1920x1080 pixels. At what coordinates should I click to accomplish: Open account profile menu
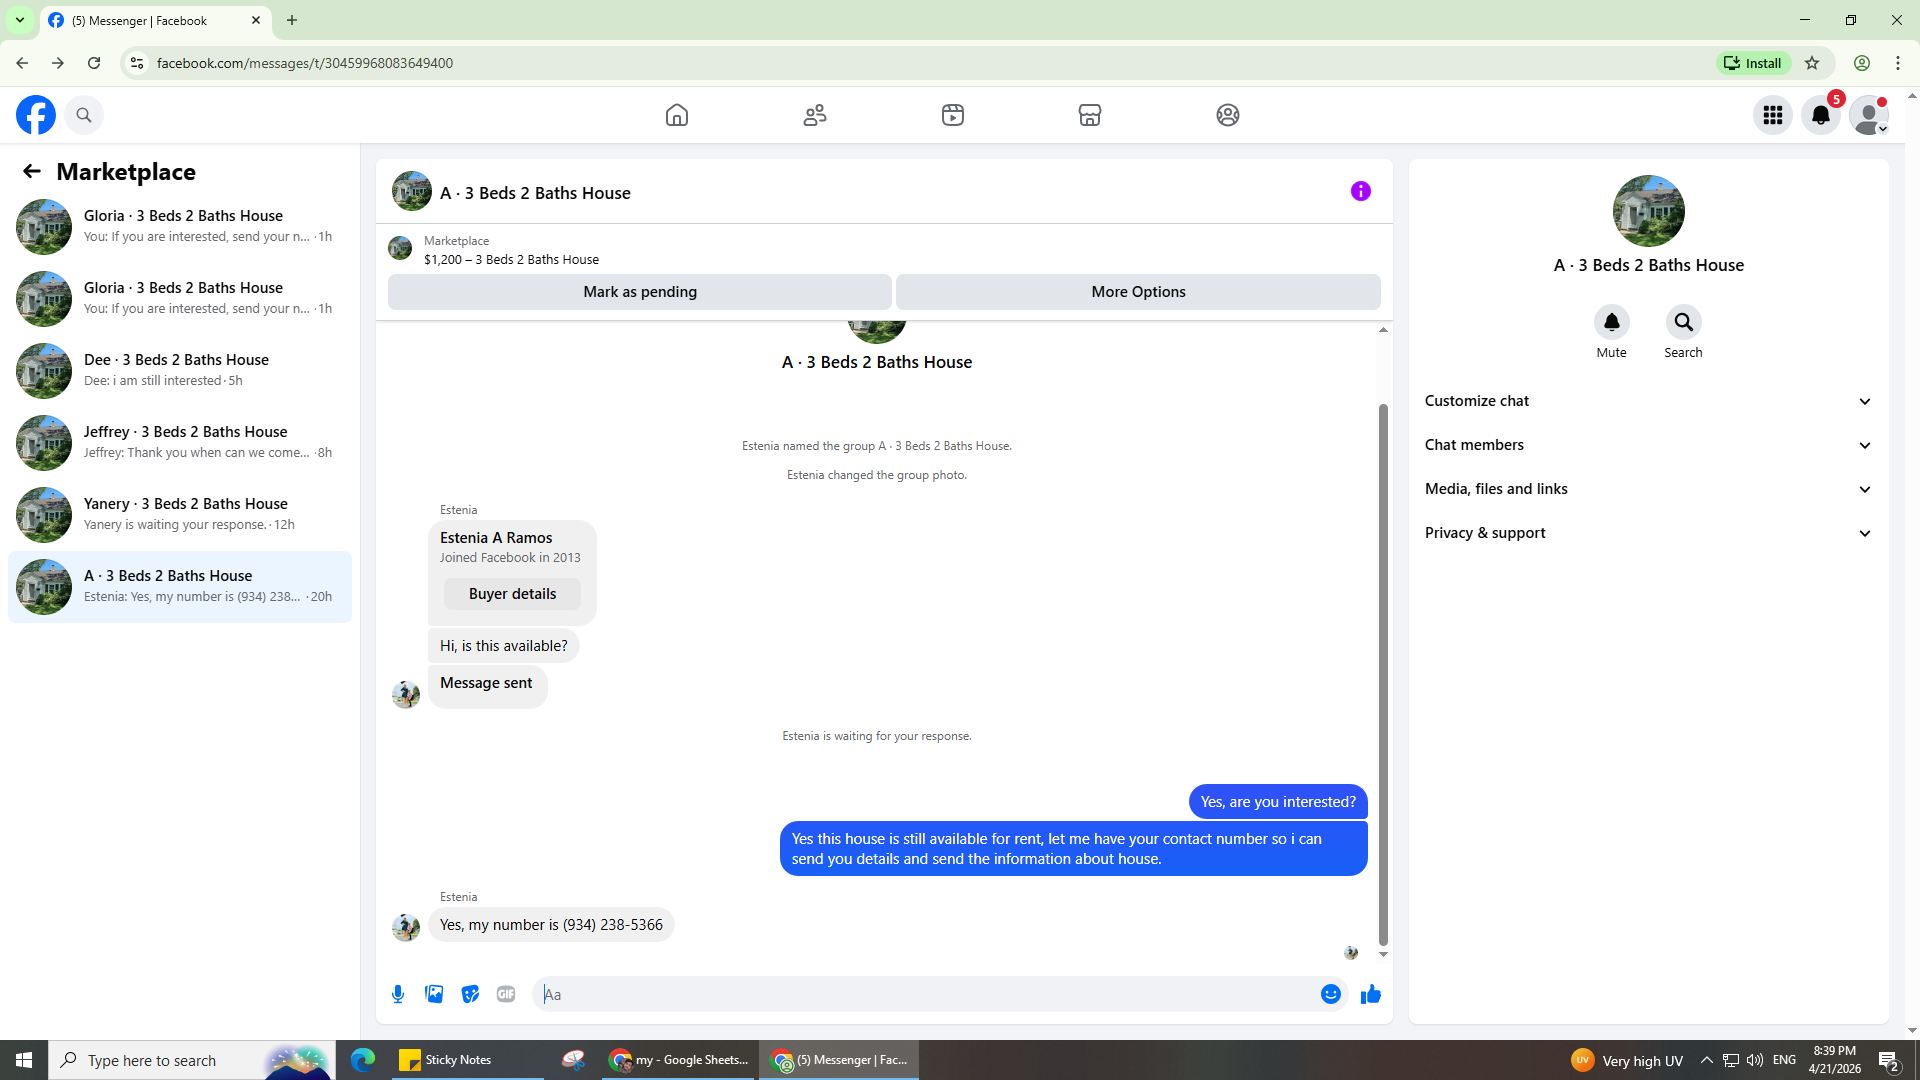click(x=1869, y=115)
